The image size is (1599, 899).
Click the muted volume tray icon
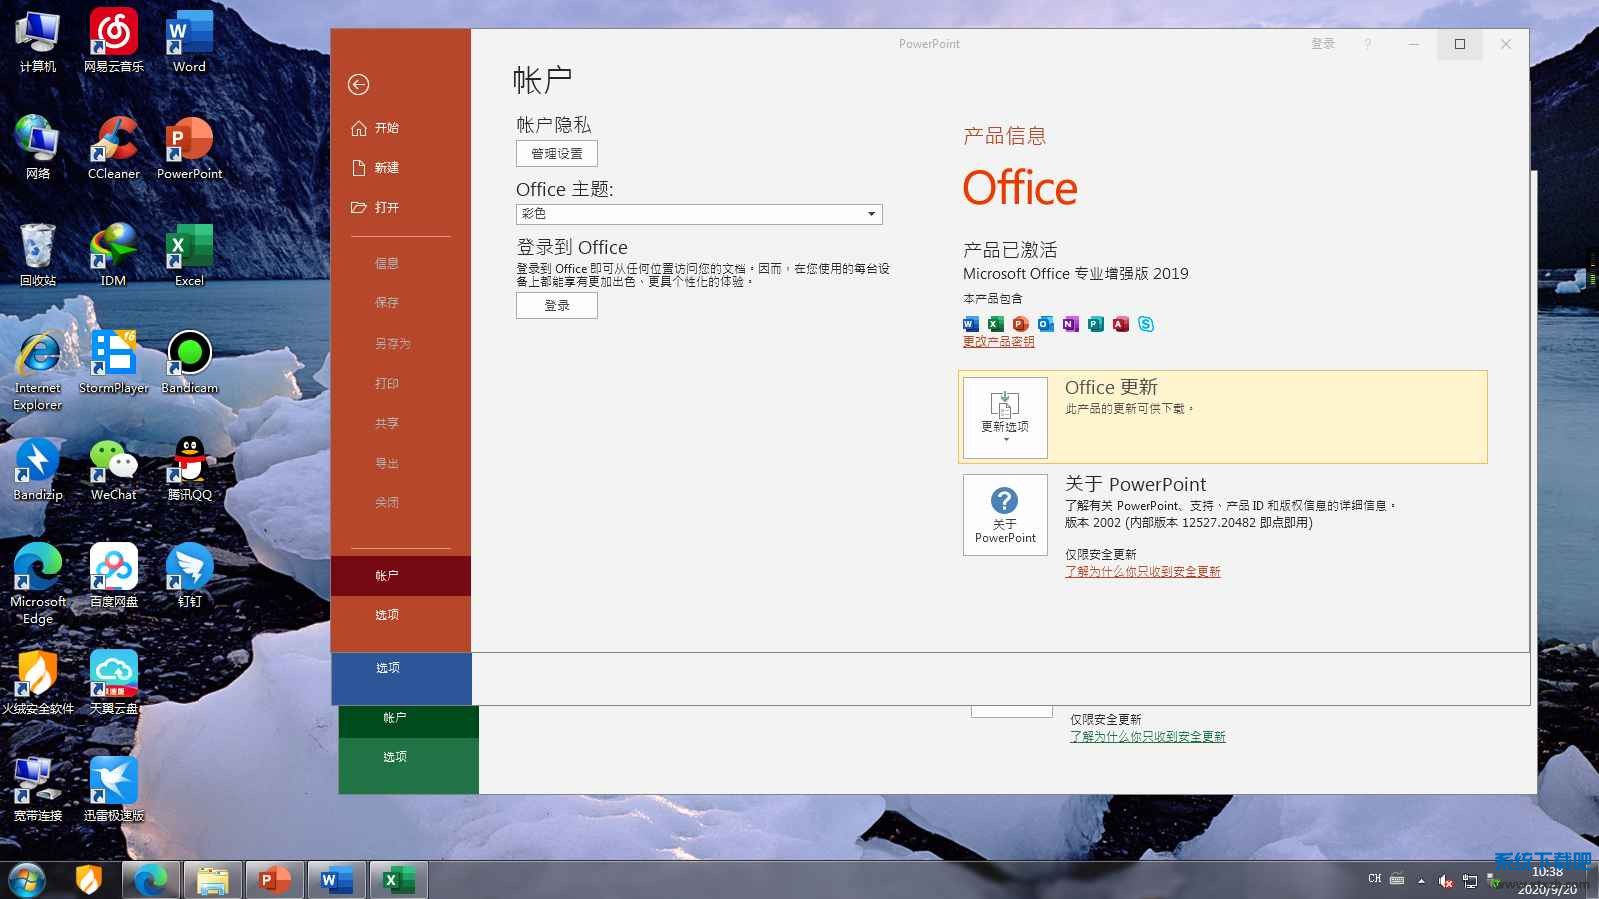pyautogui.click(x=1445, y=881)
